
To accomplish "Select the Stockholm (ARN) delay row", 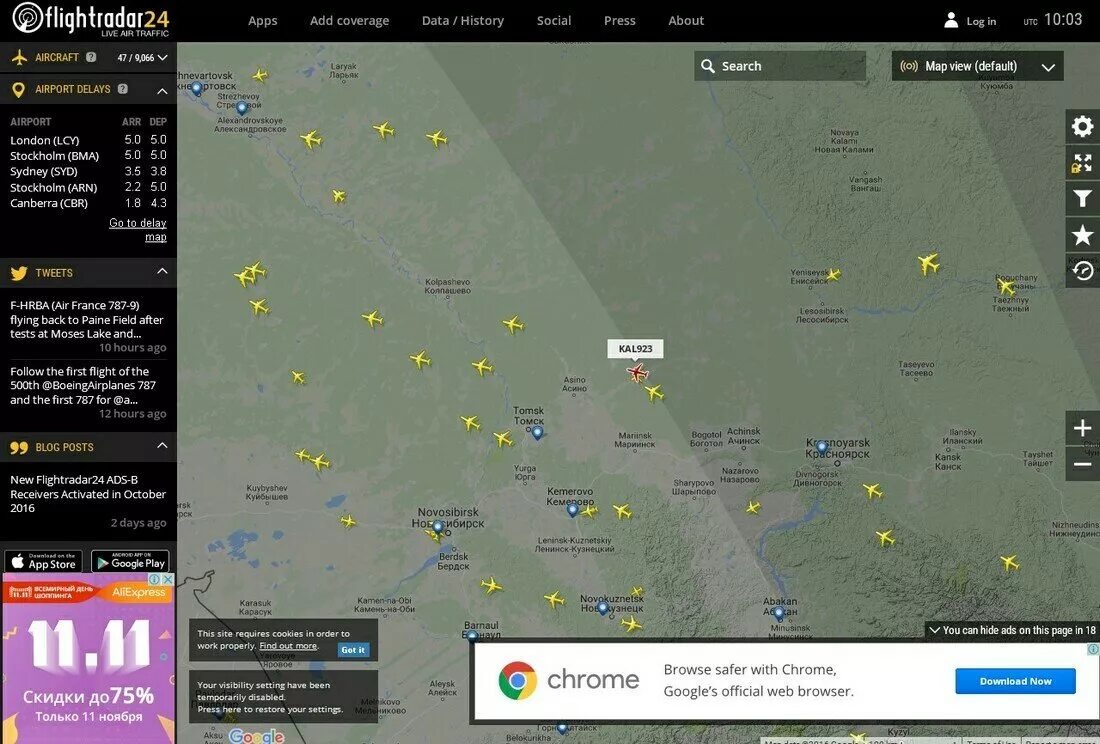I will pos(88,187).
